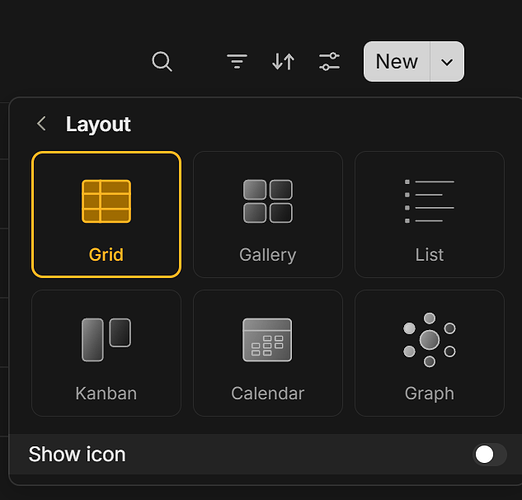
Task: Open the search magnifier icon
Action: point(162,61)
